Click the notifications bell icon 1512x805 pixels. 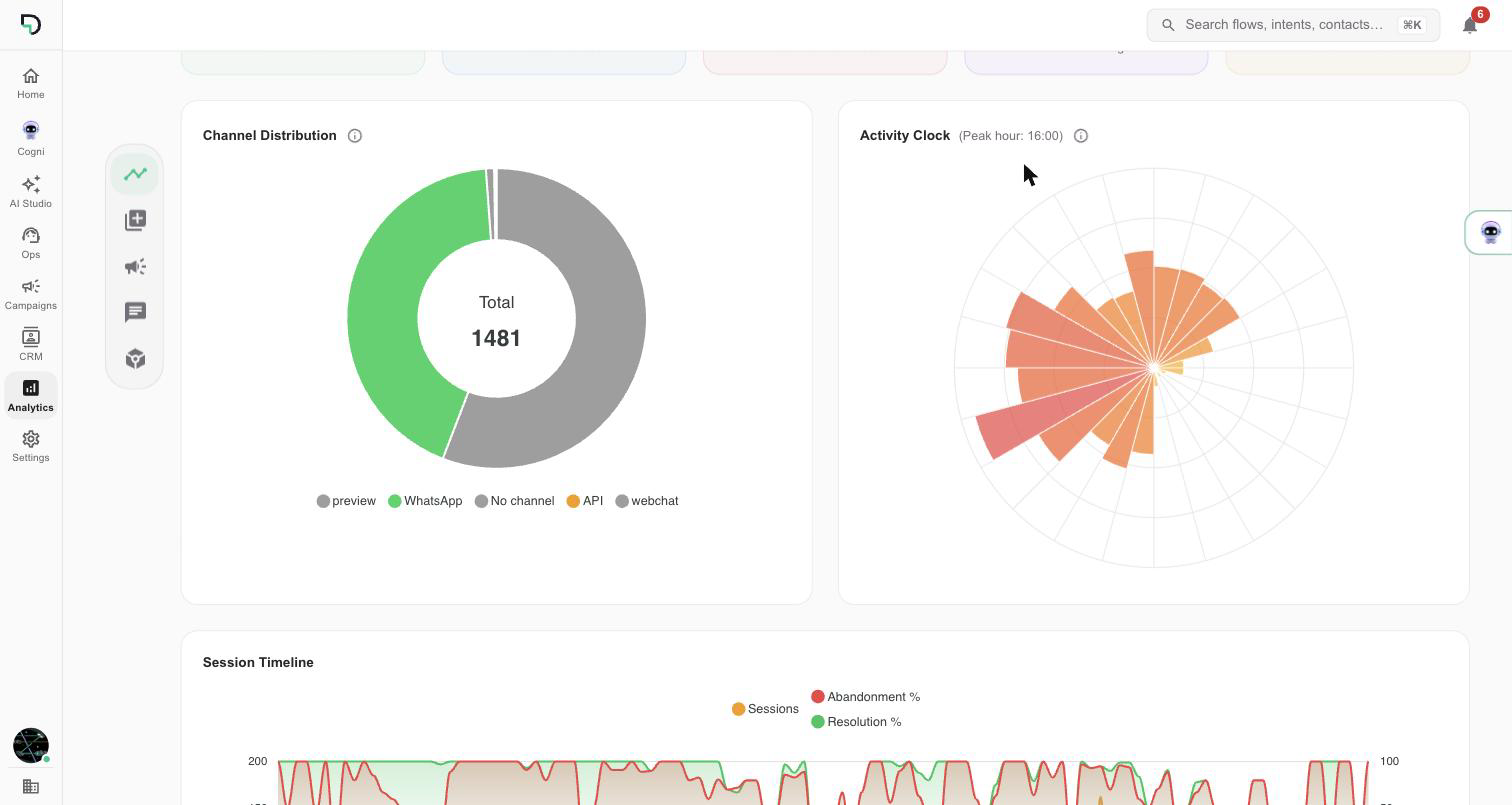pyautogui.click(x=1470, y=25)
